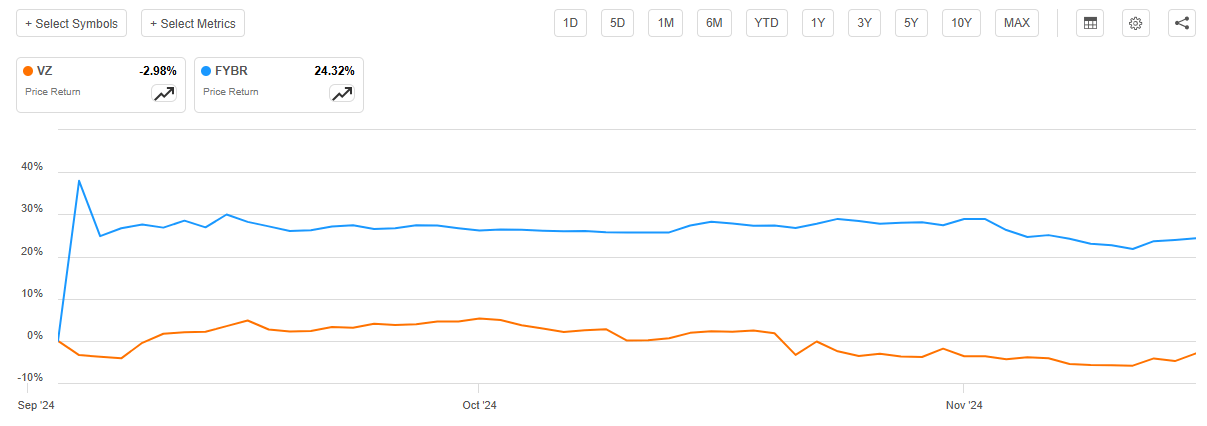The width and height of the screenshot is (1207, 426).
Task: Choose the 5Y time range
Action: (911, 23)
